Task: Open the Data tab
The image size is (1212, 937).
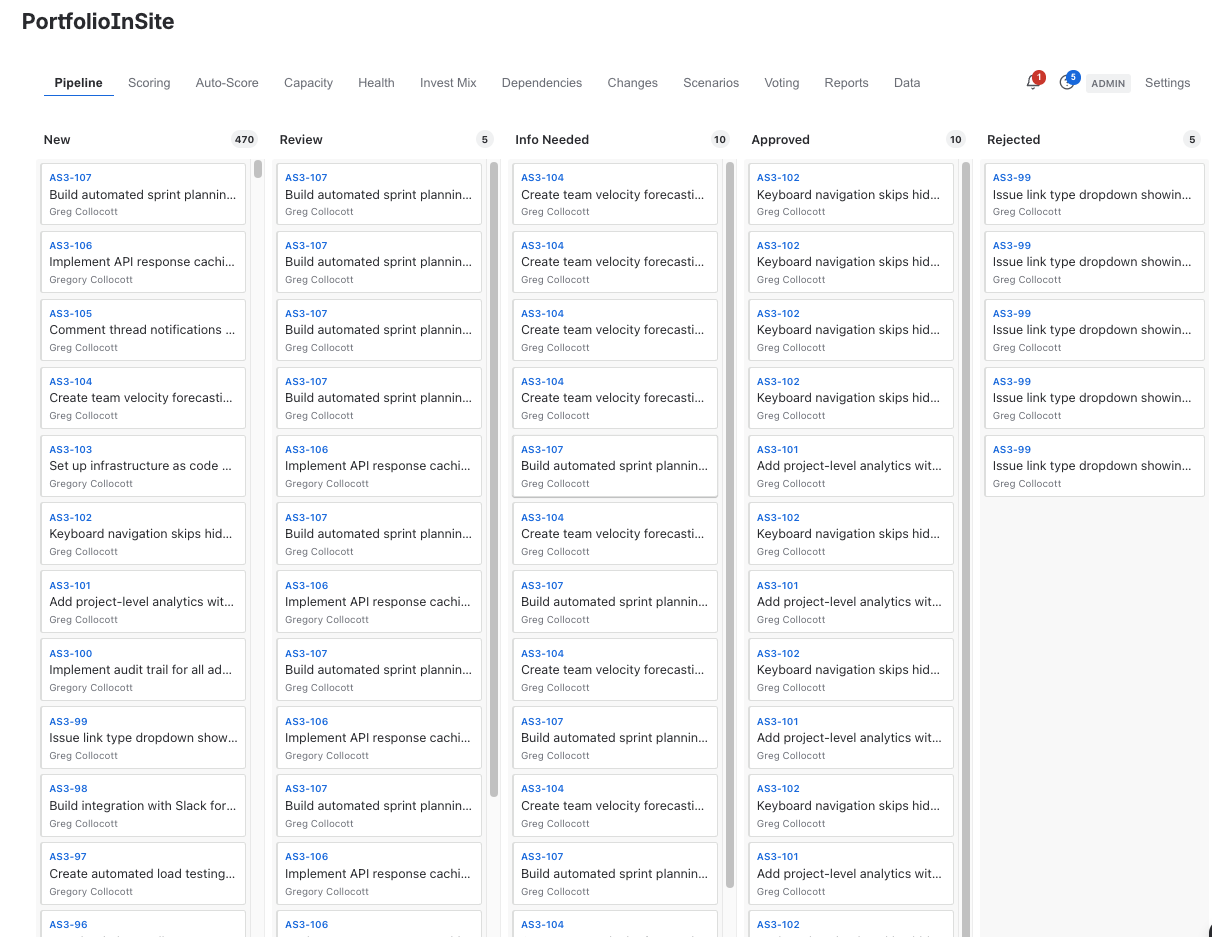Action: (x=907, y=83)
